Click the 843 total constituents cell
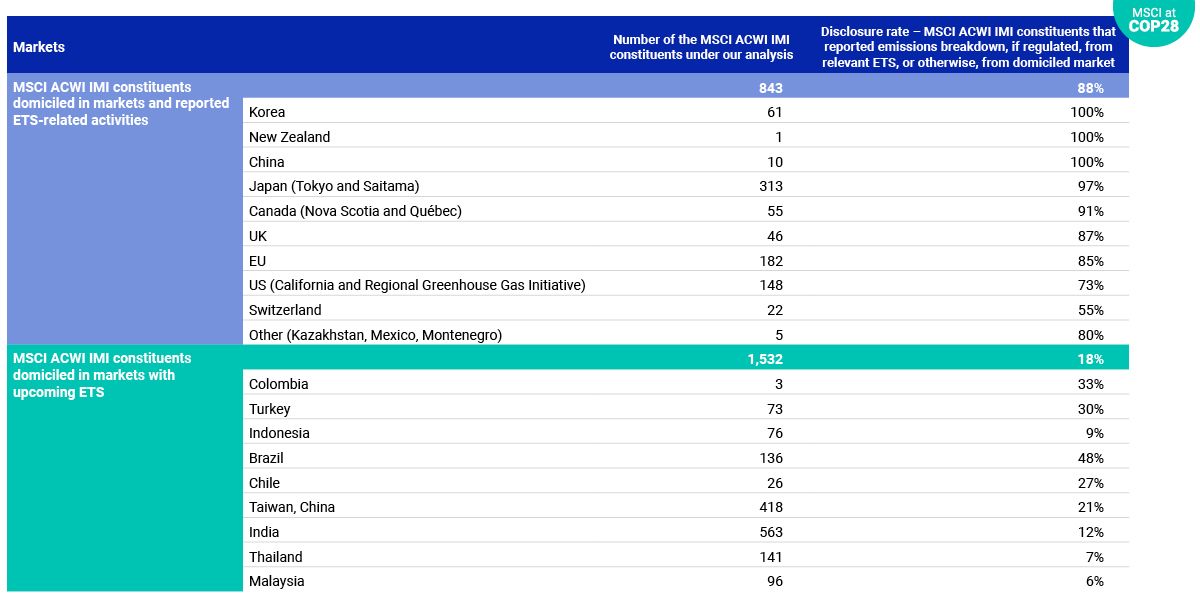Image resolution: width=1200 pixels, height=600 pixels. click(x=770, y=88)
